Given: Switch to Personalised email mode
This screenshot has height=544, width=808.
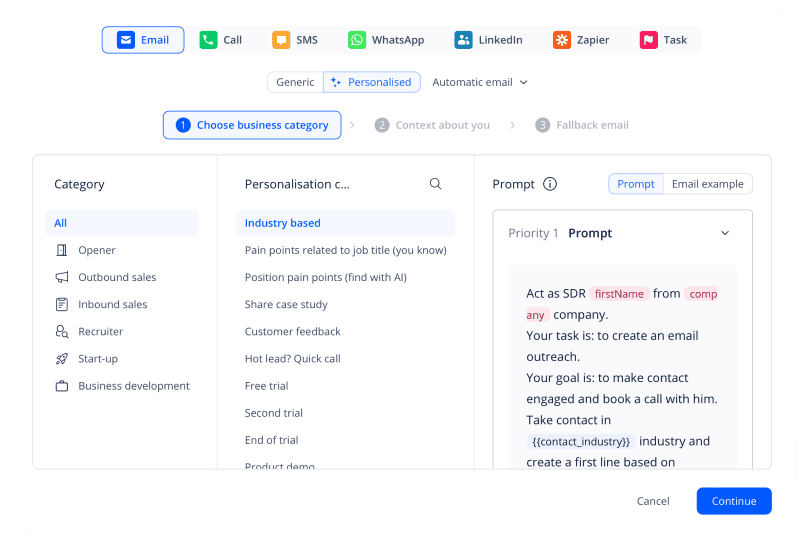Looking at the screenshot, I should pos(372,82).
